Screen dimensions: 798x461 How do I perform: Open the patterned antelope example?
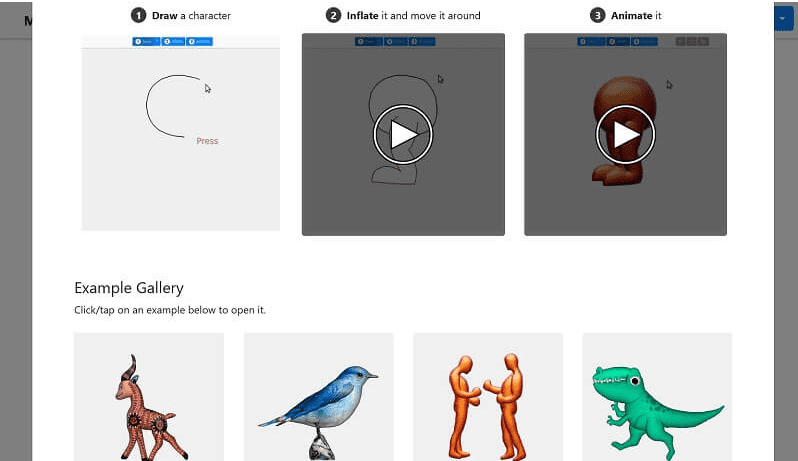coord(149,397)
